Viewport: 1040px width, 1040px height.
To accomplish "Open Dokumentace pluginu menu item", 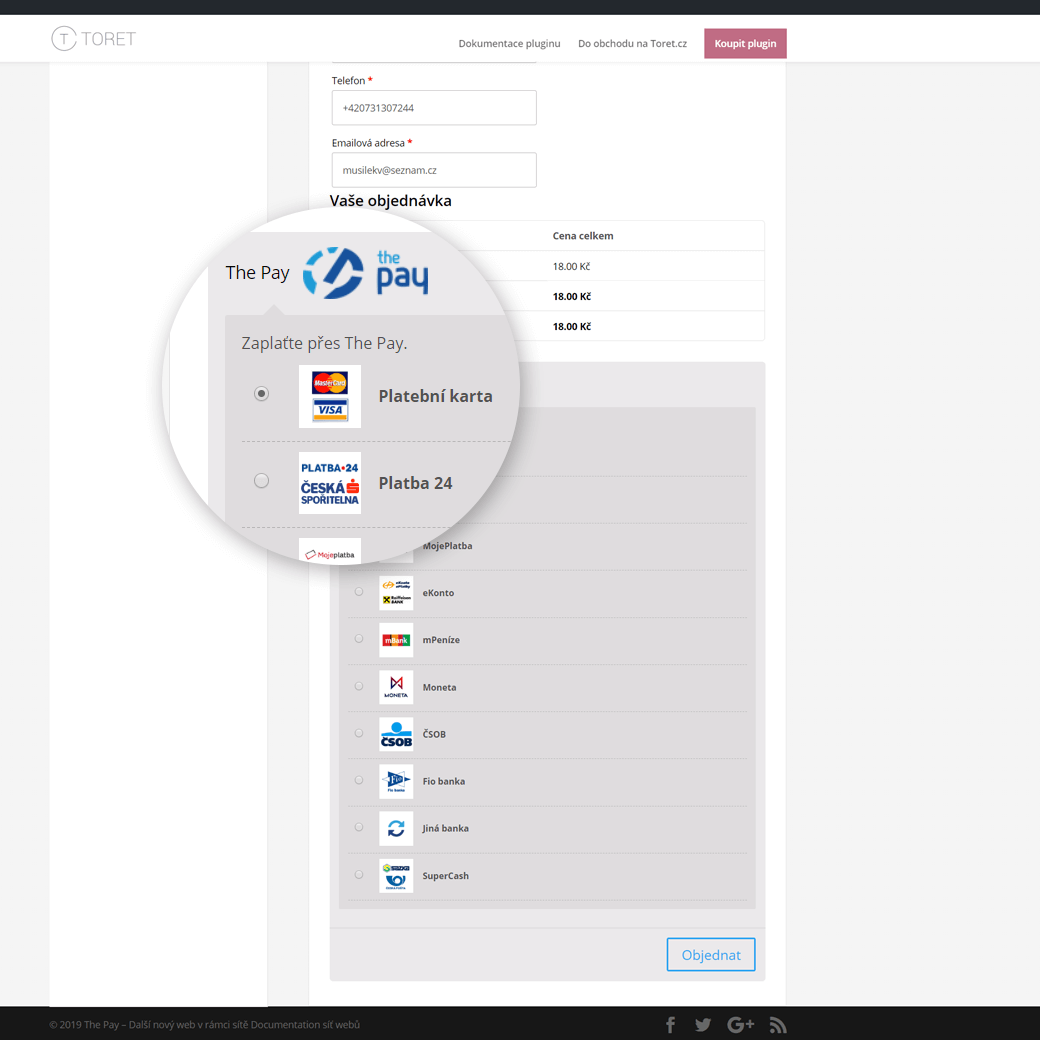I will pyautogui.click(x=509, y=43).
